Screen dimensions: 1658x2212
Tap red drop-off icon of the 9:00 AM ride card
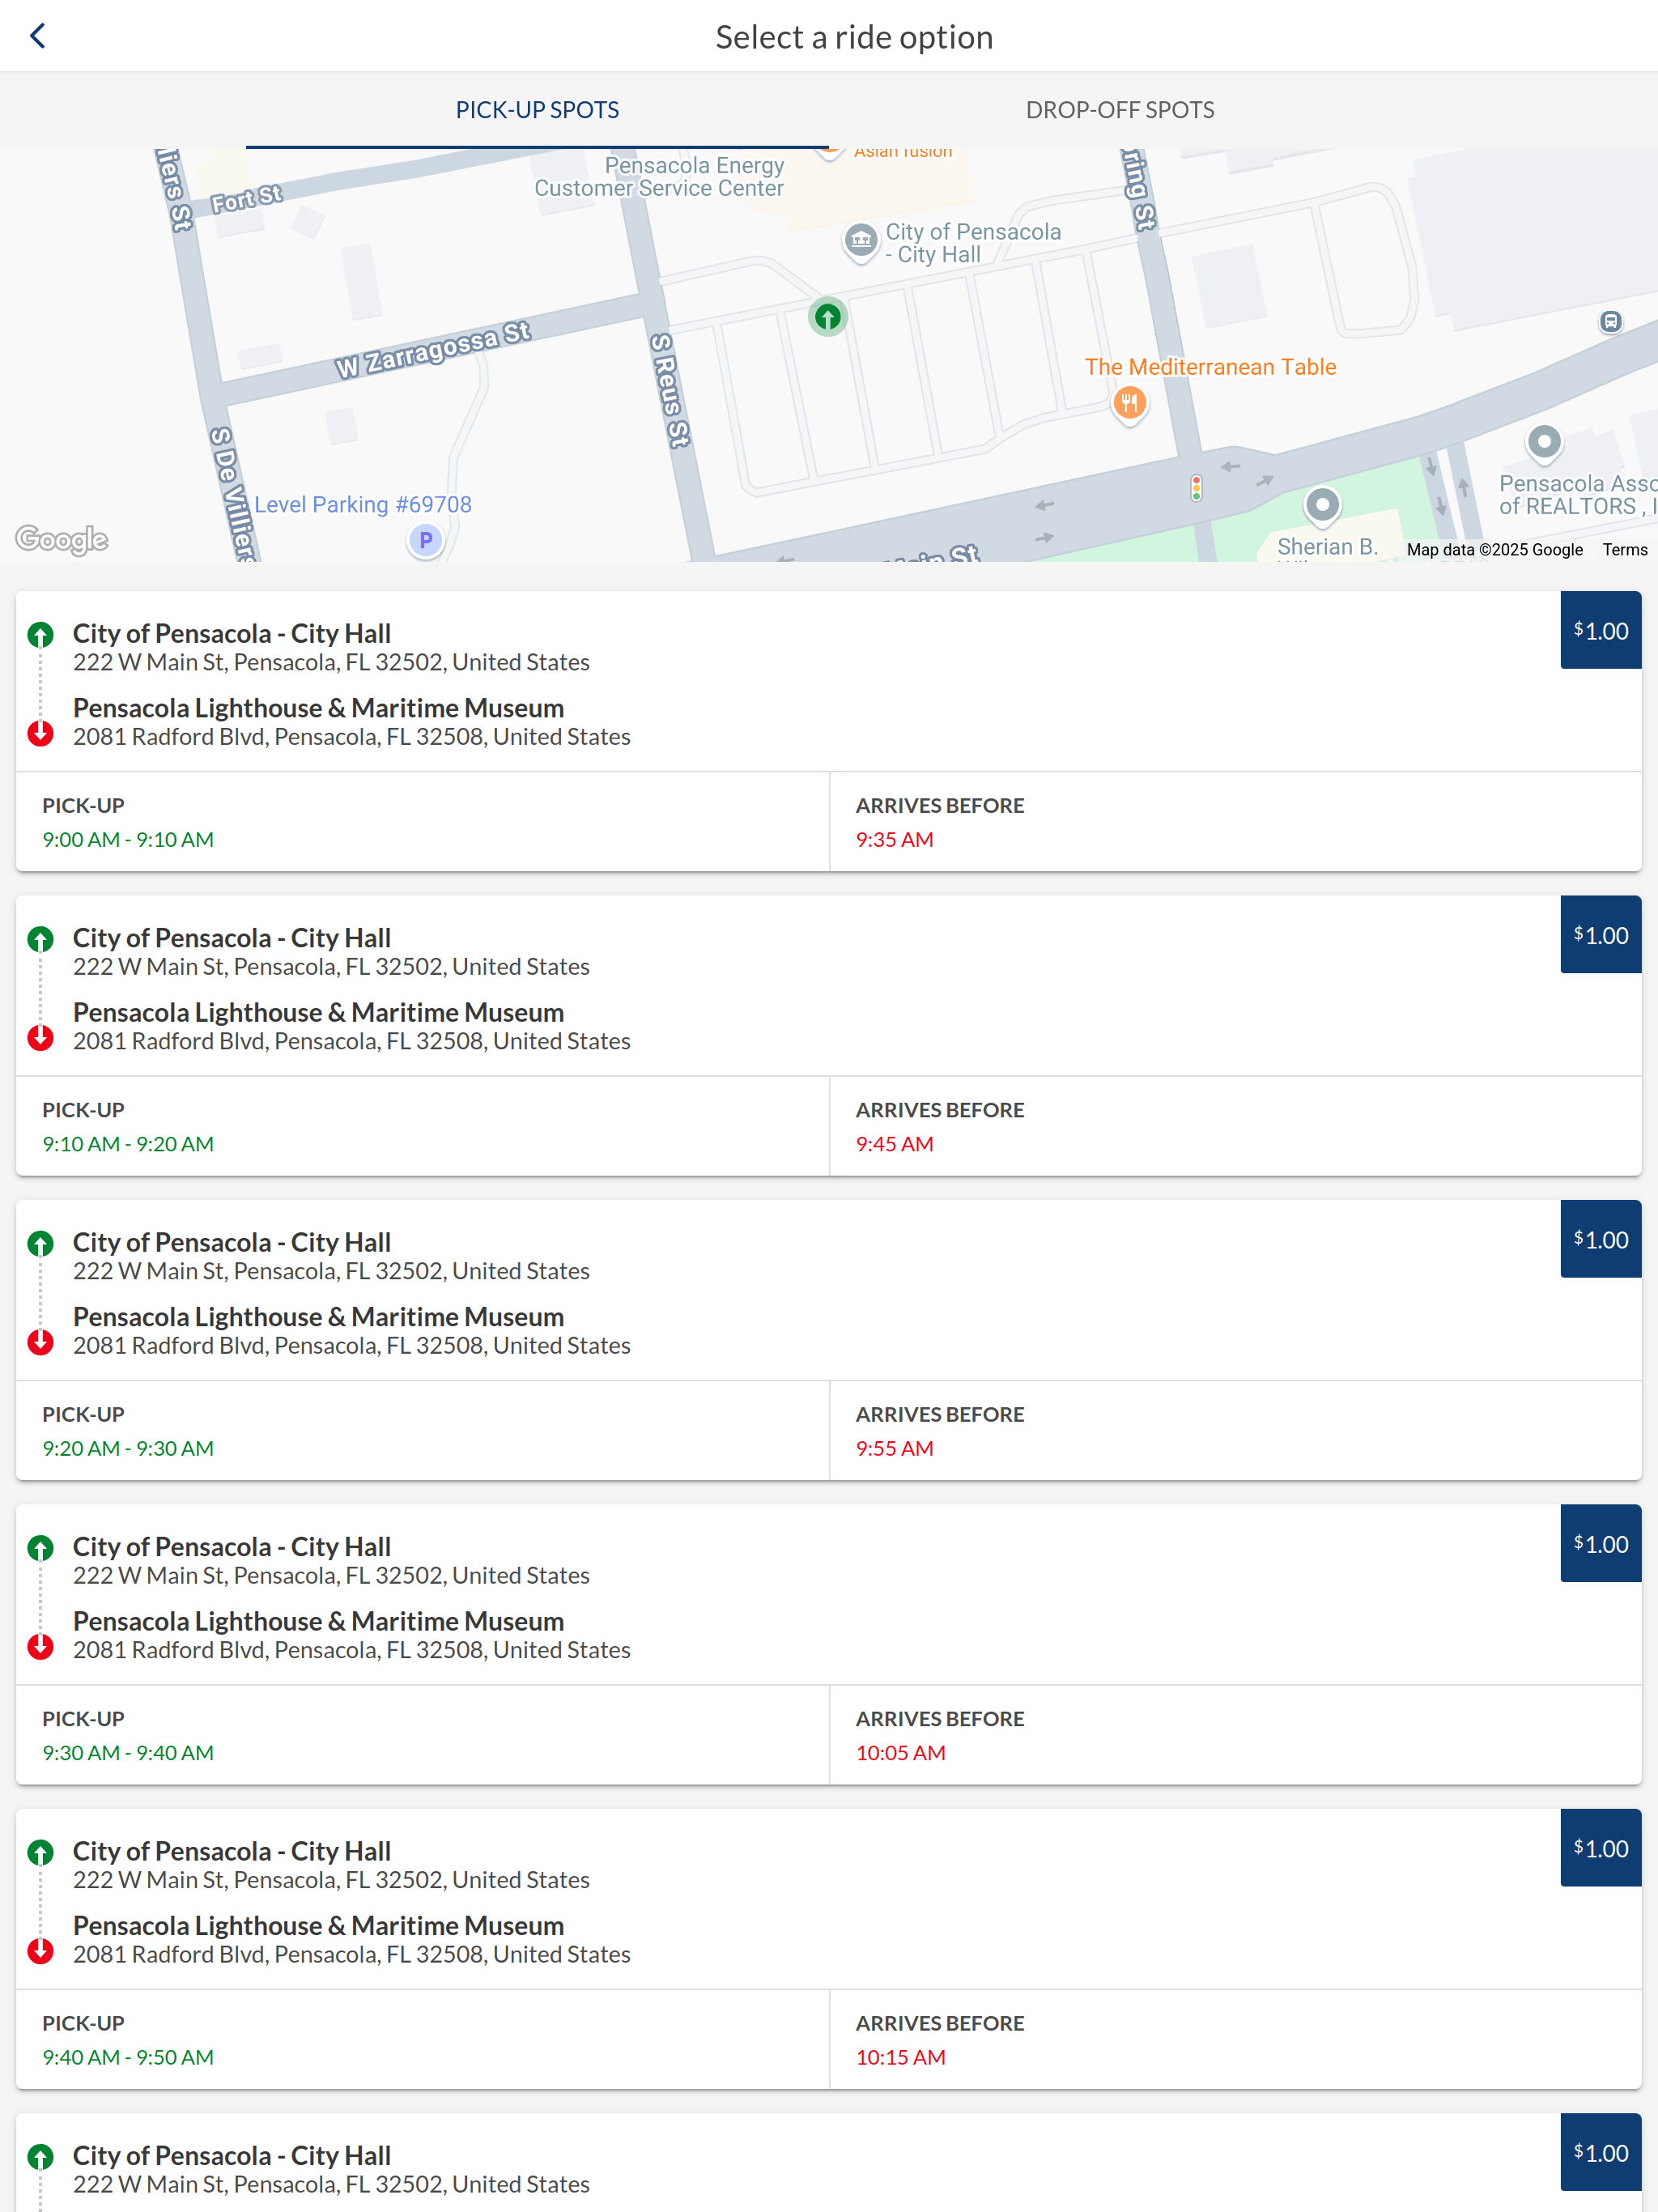click(x=41, y=733)
